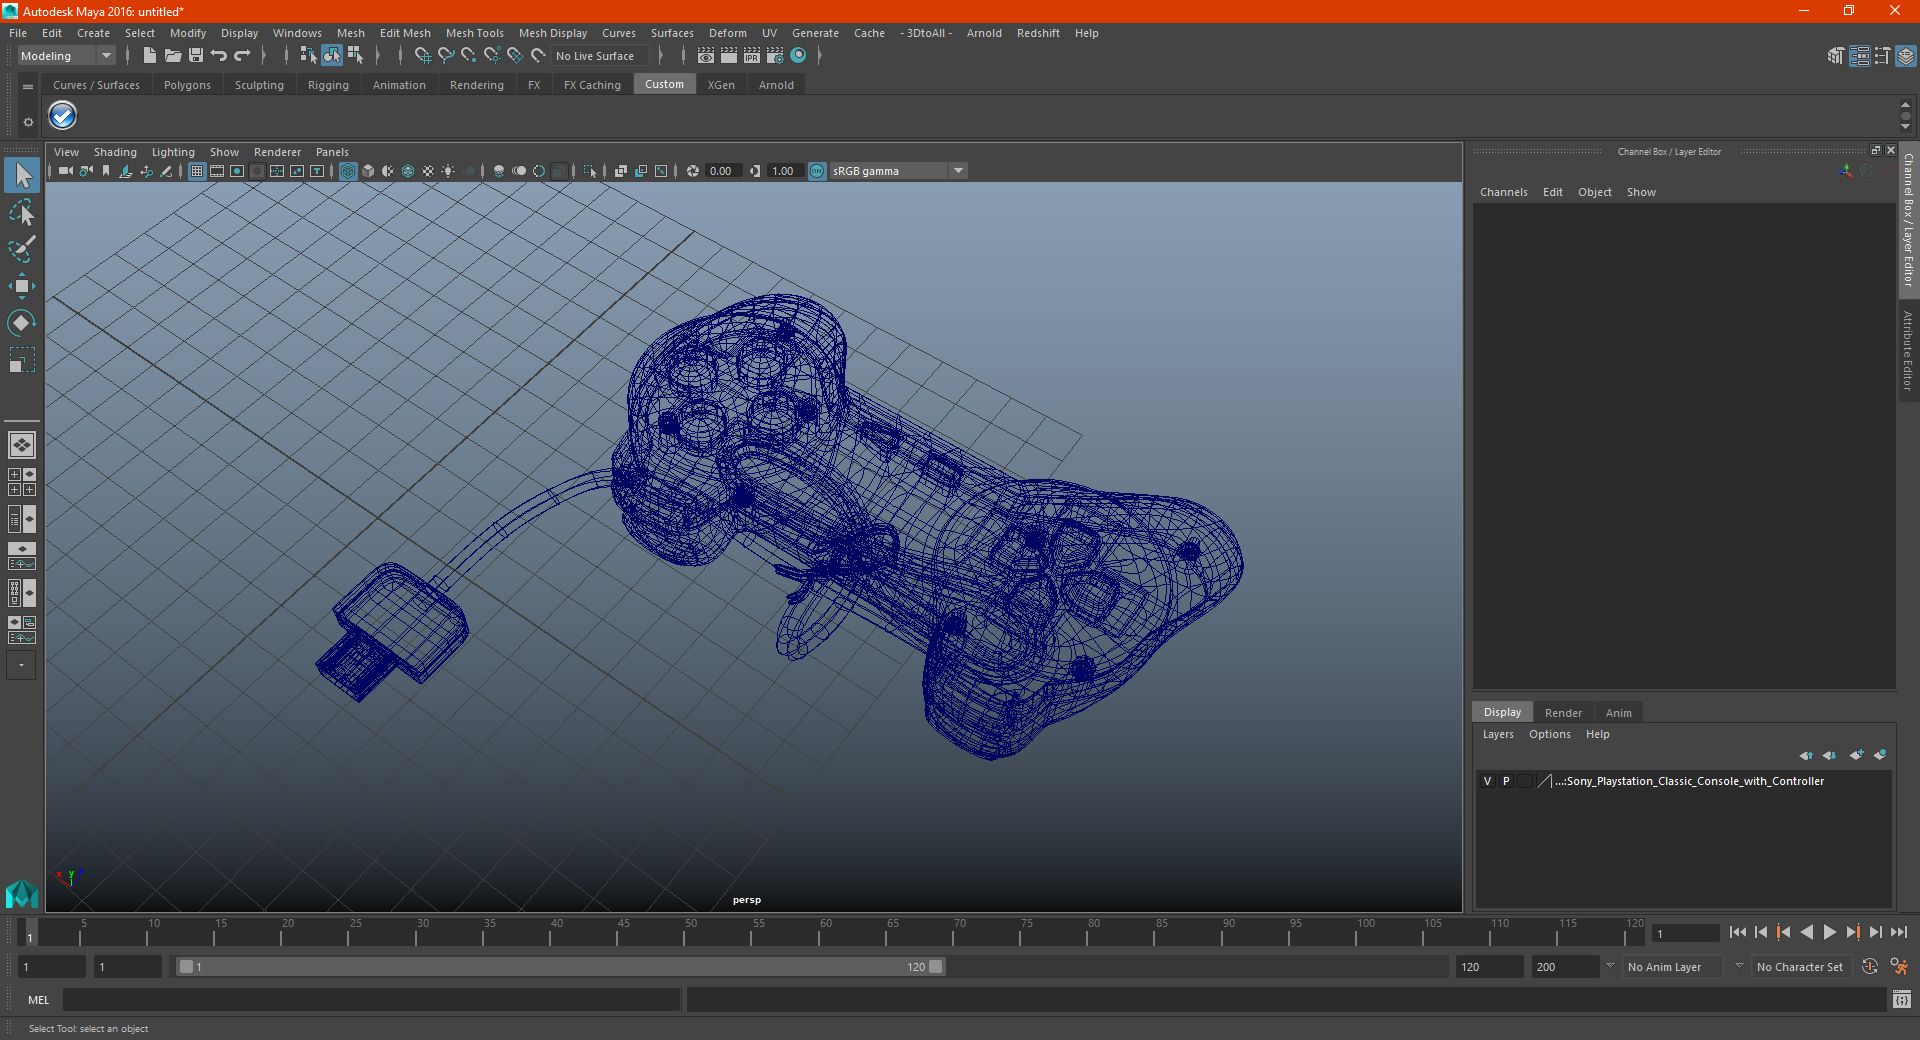The height and width of the screenshot is (1040, 1920).
Task: Open Hypershade with blue sphere icon
Action: (798, 56)
